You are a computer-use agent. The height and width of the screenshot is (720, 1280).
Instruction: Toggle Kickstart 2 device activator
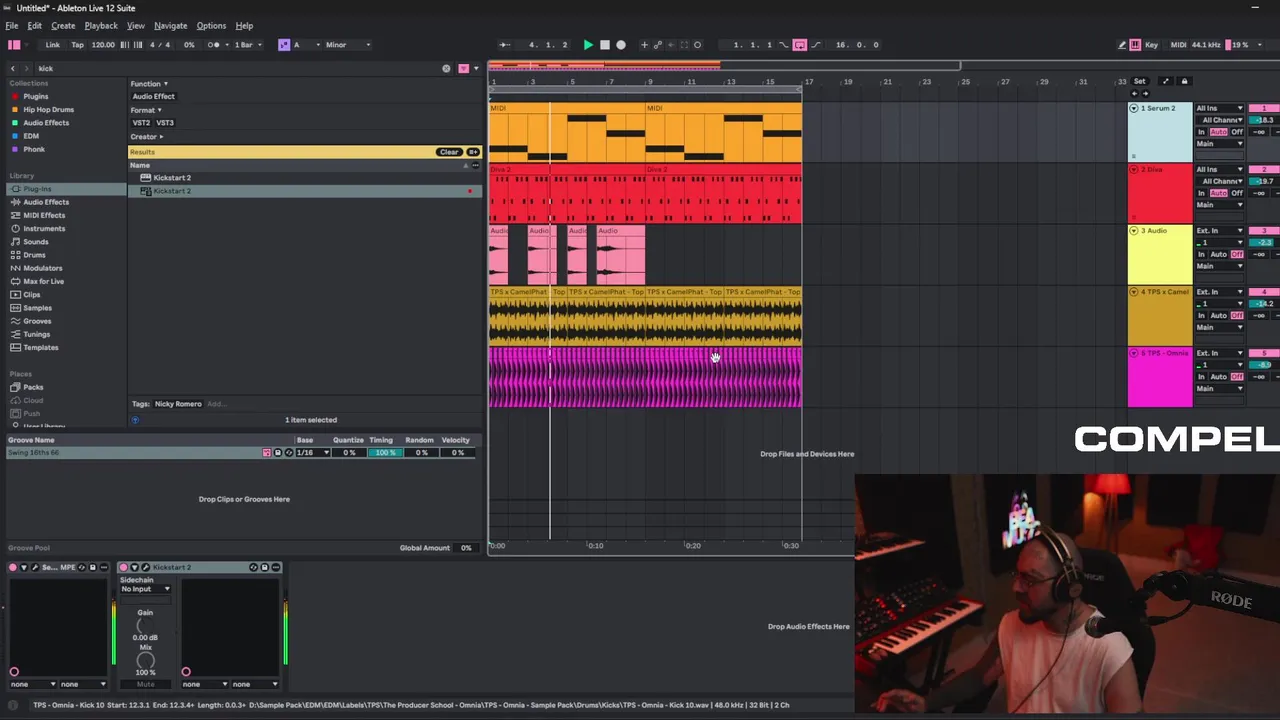(124, 568)
